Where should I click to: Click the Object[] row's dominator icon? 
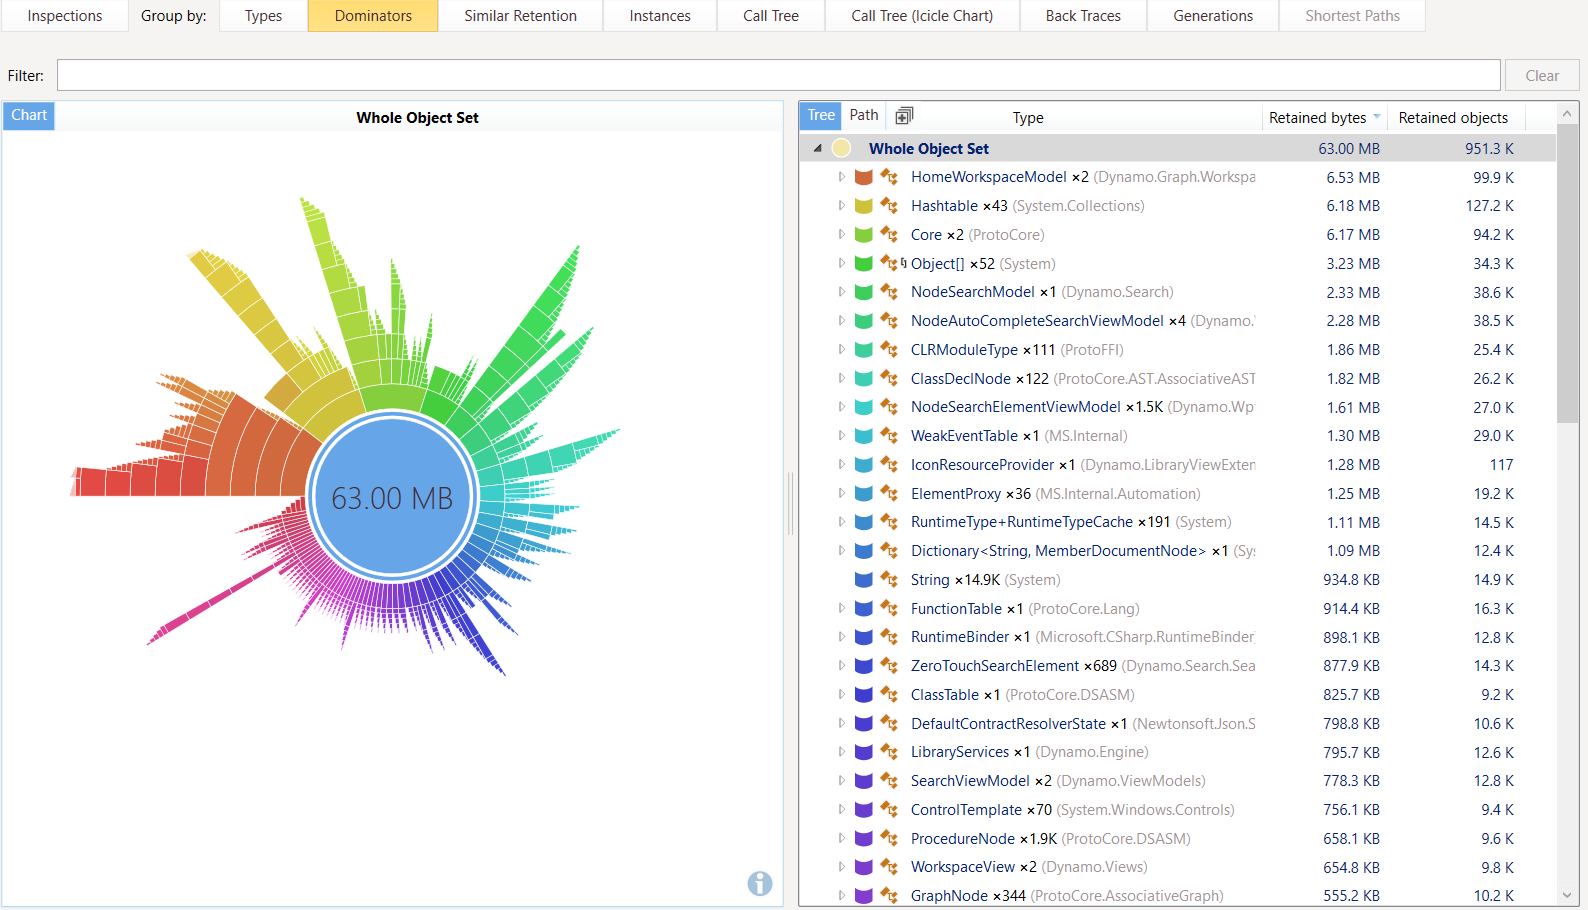(x=889, y=264)
